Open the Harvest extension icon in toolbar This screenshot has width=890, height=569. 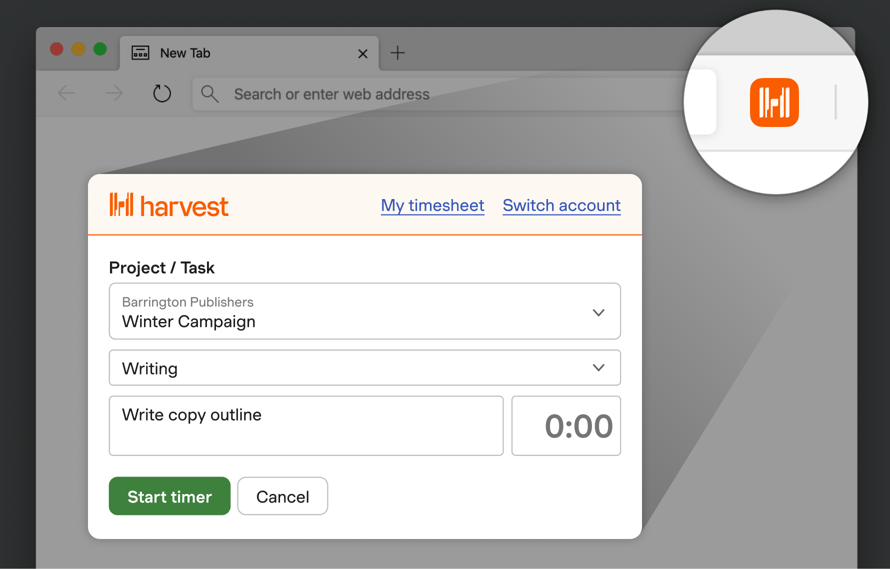(x=774, y=102)
